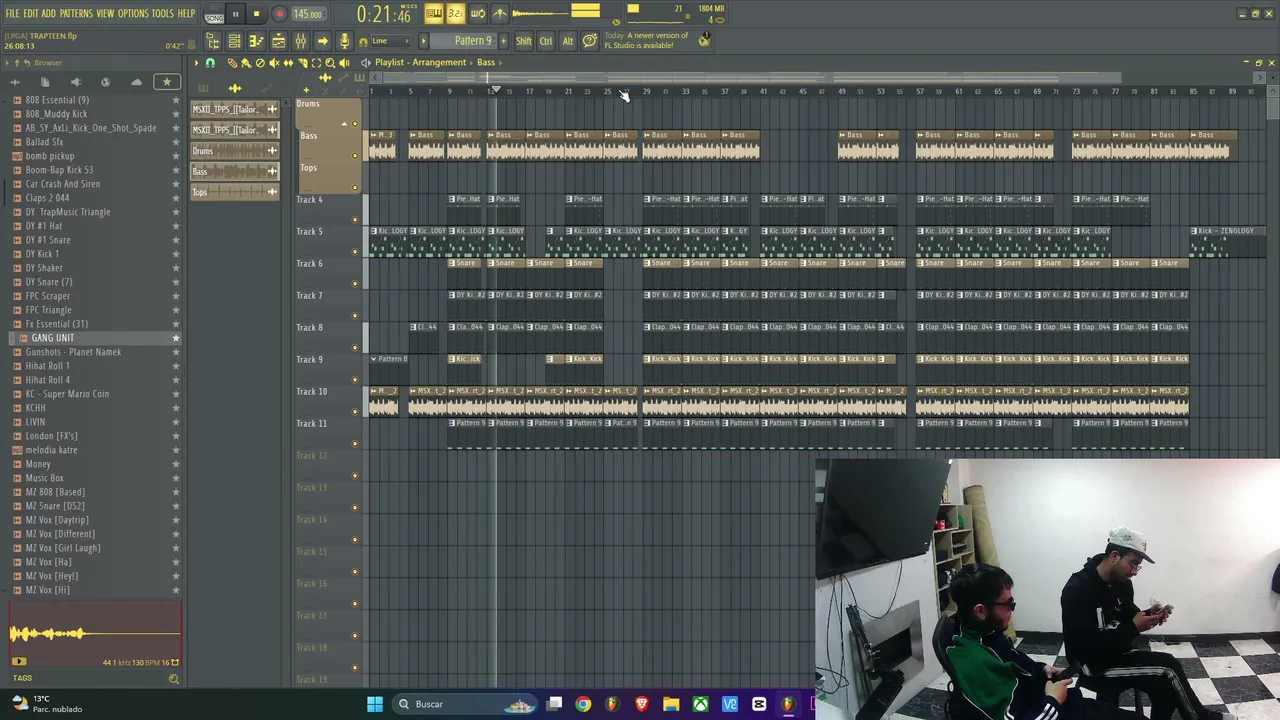1280x720 pixels.
Task: Select the playlist Slip tool
Action: [x=288, y=63]
